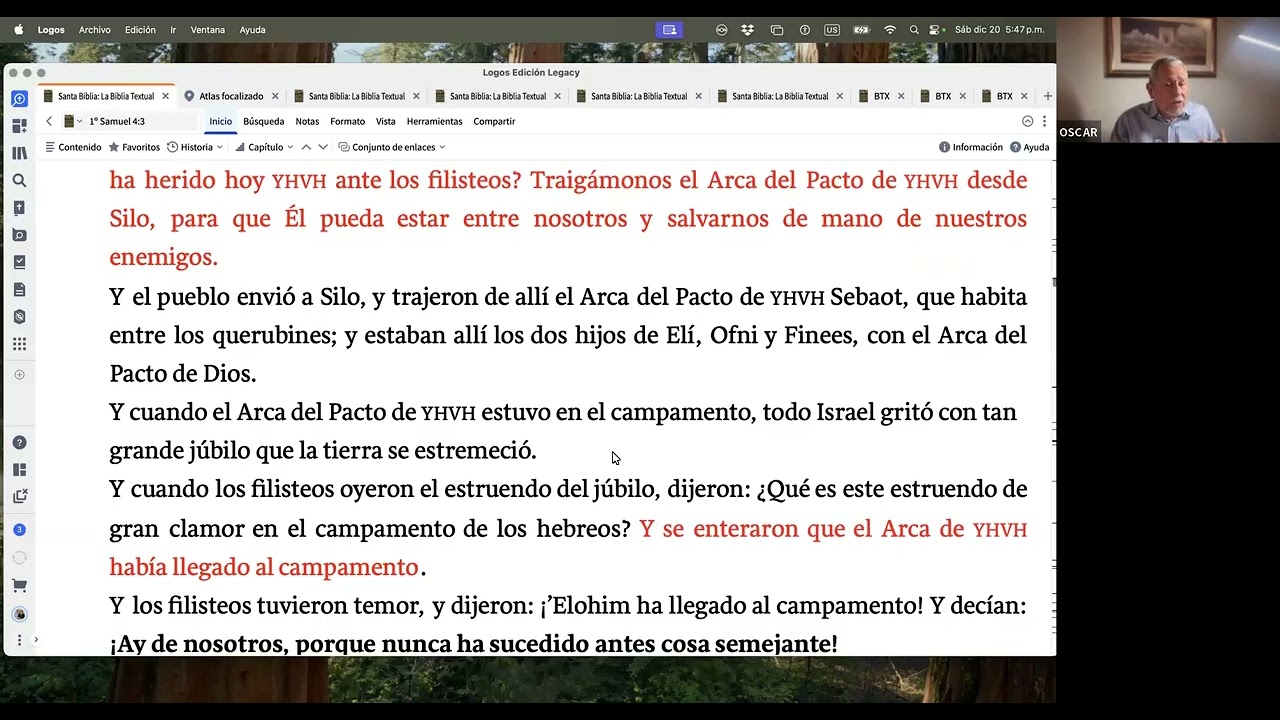
Task: Click the sync status icon in sidebar
Action: (x=19, y=558)
